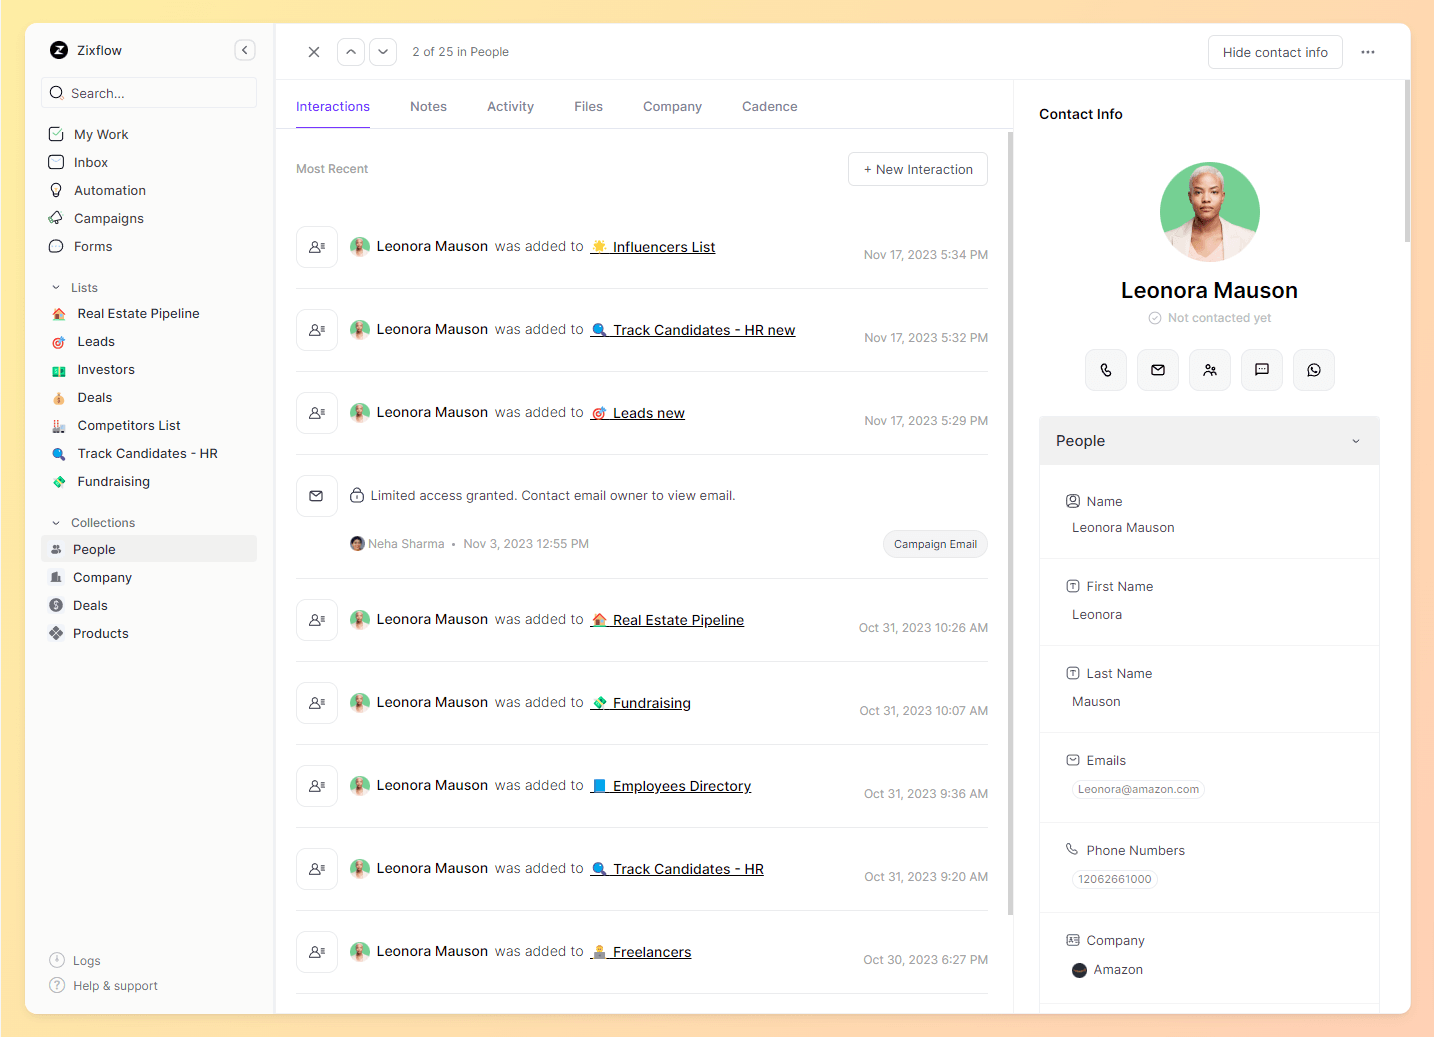Collapse the Collections section in sidebar
1434x1037 pixels.
(56, 523)
